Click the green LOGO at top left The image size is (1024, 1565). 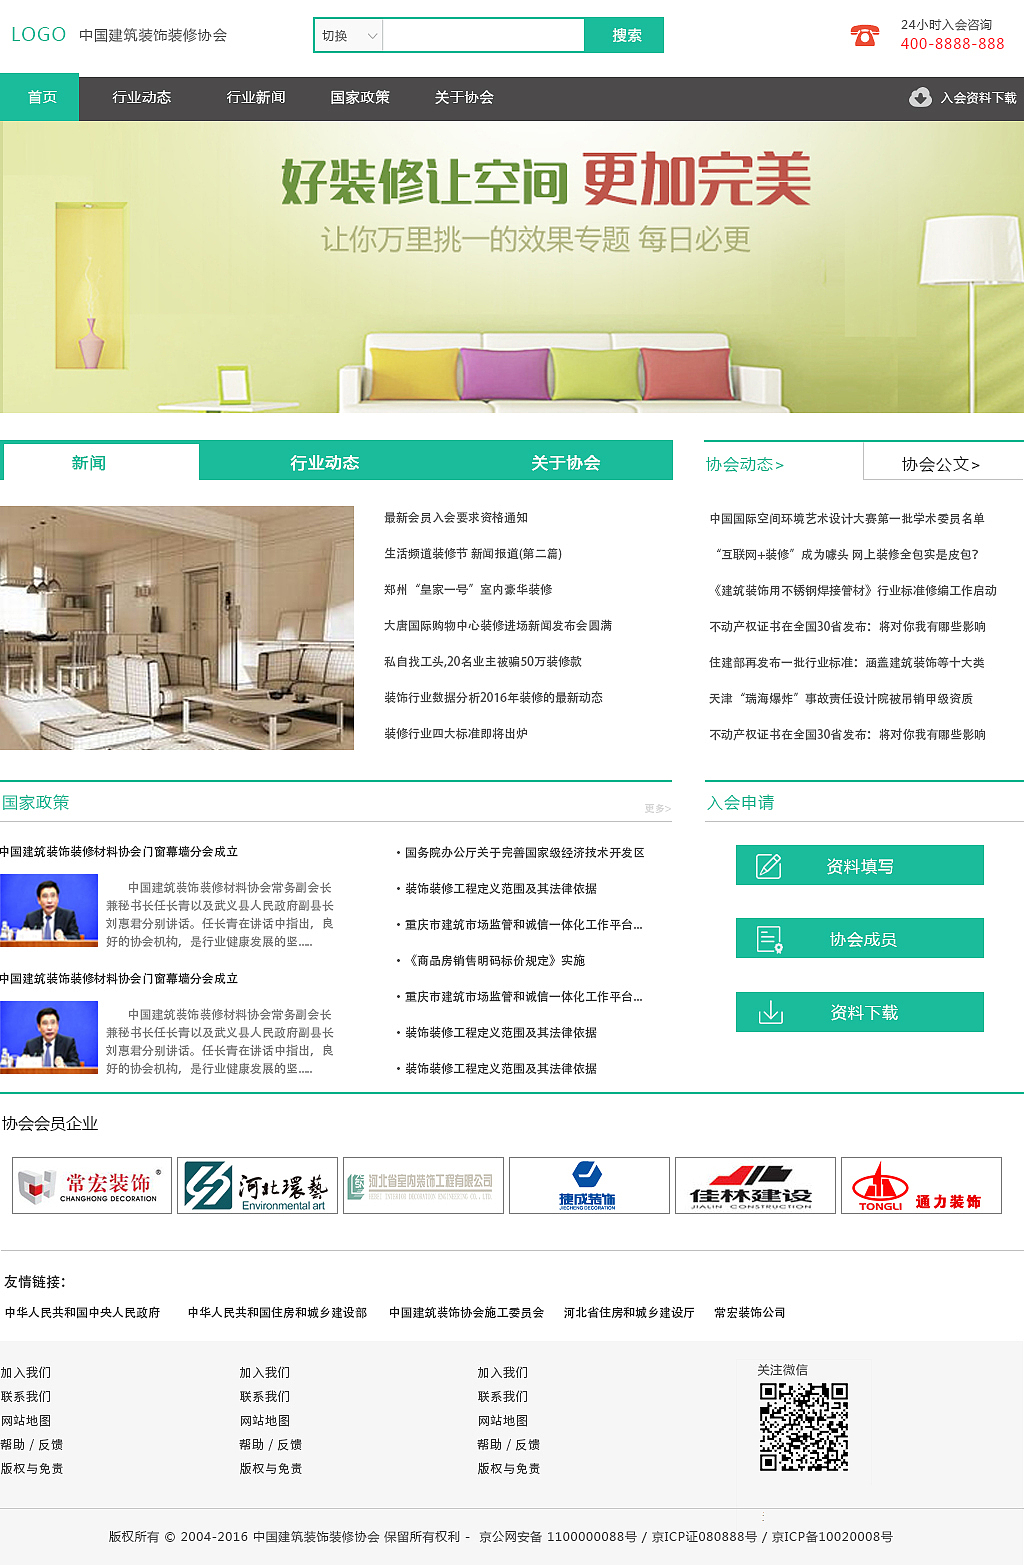(39, 34)
